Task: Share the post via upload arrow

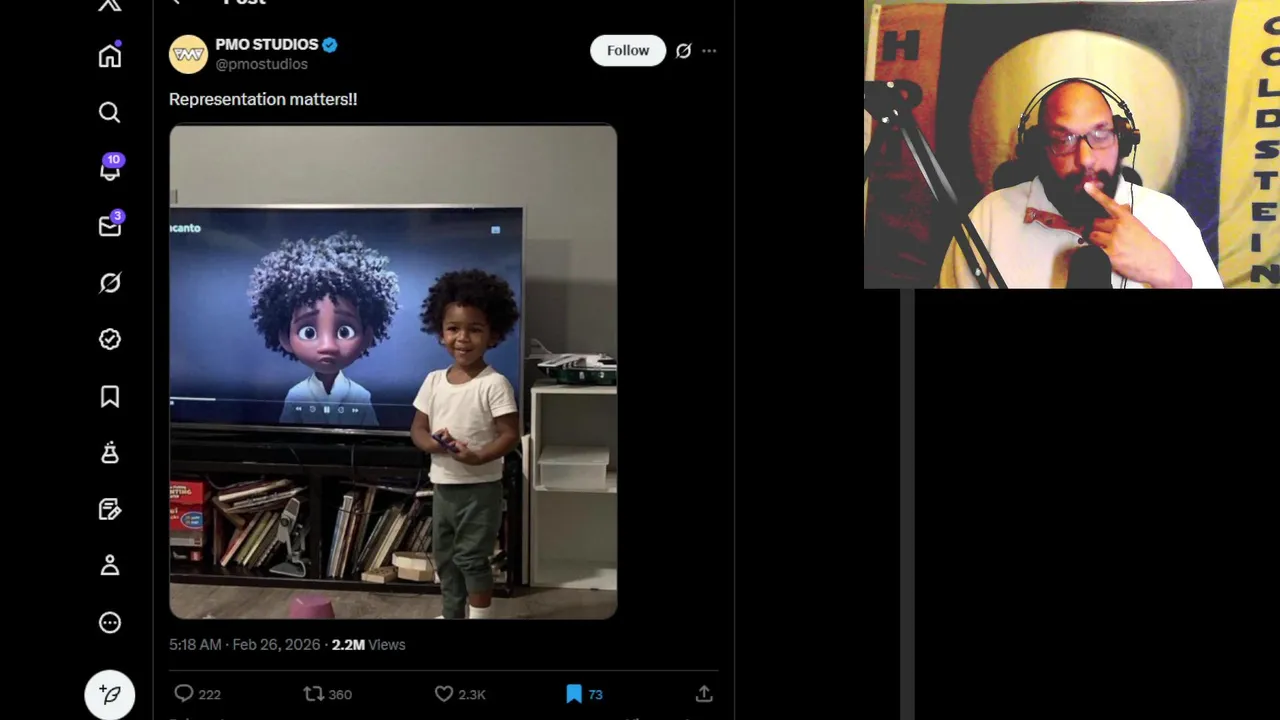Action: pyautogui.click(x=704, y=694)
